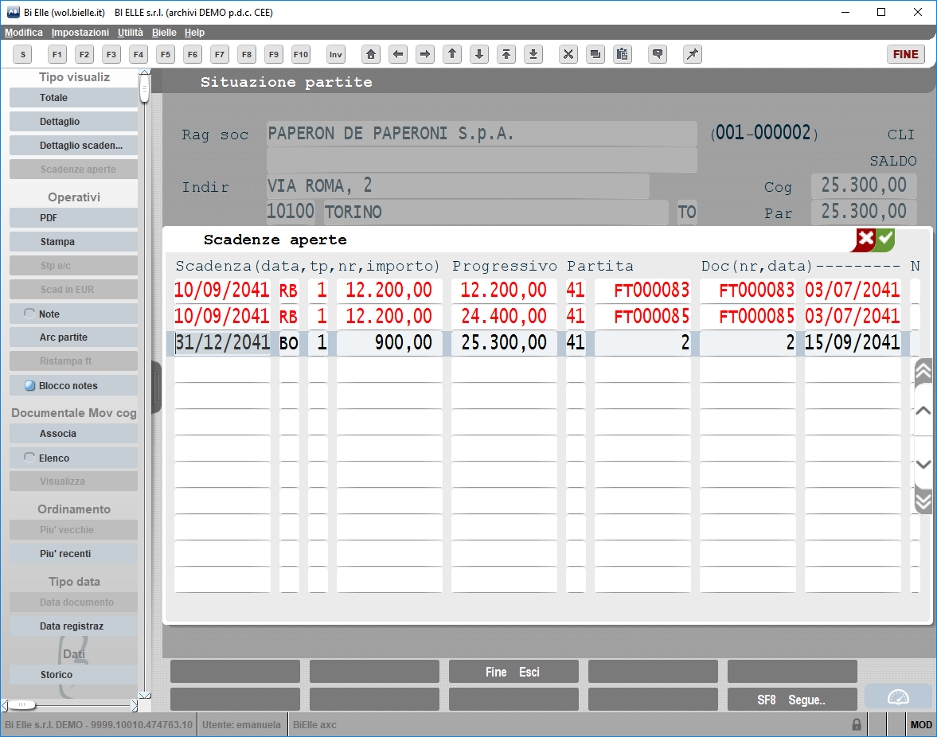Viewport: 937px width, 737px height.
Task: Click the Fine Esci button
Action: pos(513,672)
